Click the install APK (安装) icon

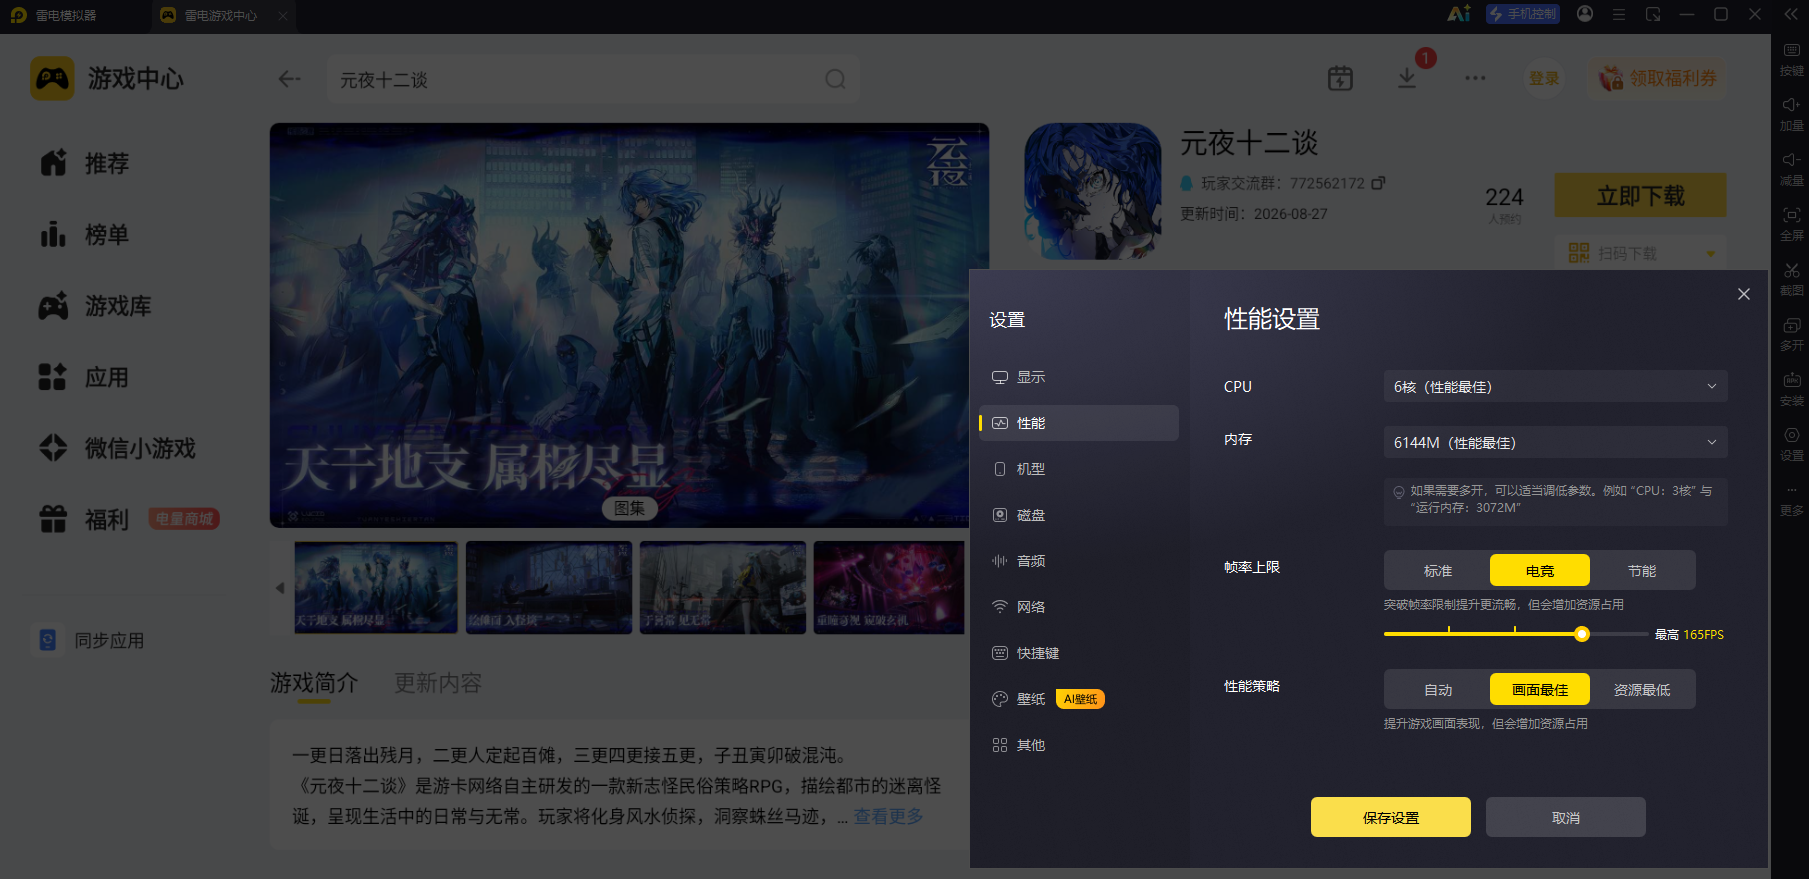[x=1791, y=381]
